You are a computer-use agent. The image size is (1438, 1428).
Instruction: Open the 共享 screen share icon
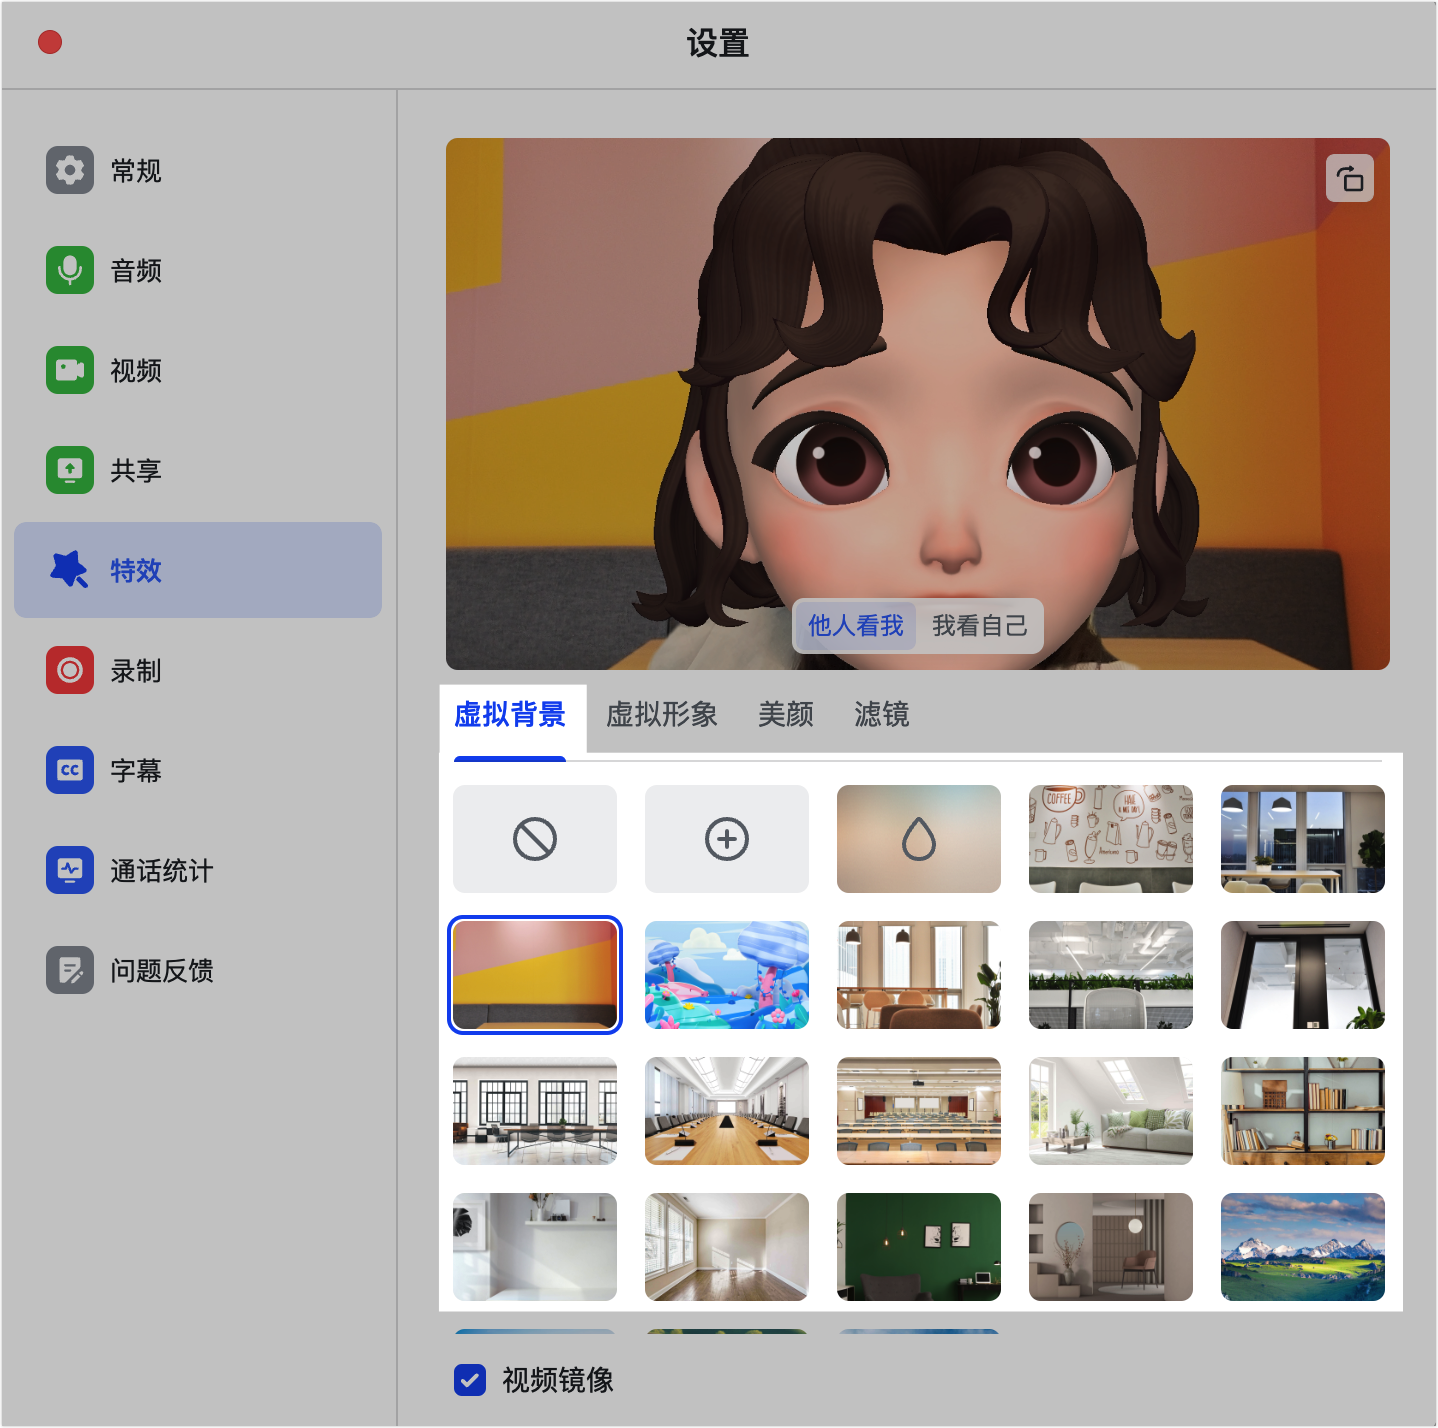[70, 470]
